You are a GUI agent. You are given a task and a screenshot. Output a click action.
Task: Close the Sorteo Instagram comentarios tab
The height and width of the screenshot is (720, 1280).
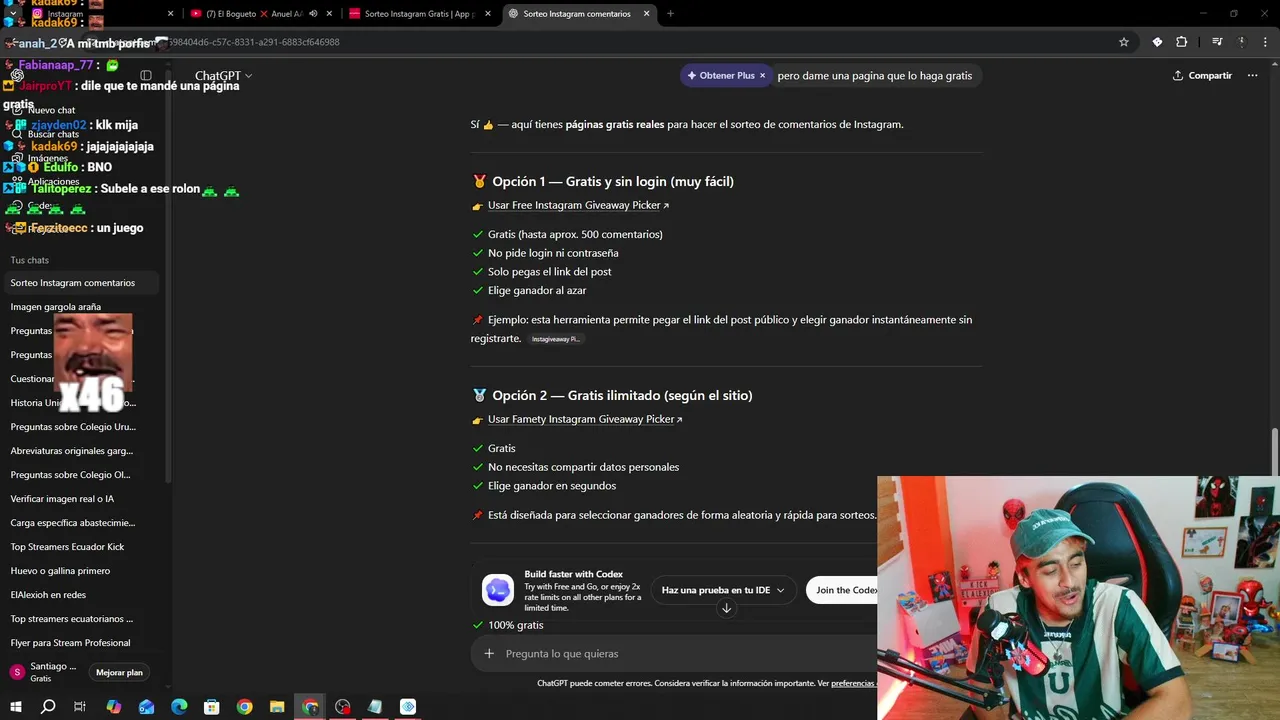pos(646,14)
